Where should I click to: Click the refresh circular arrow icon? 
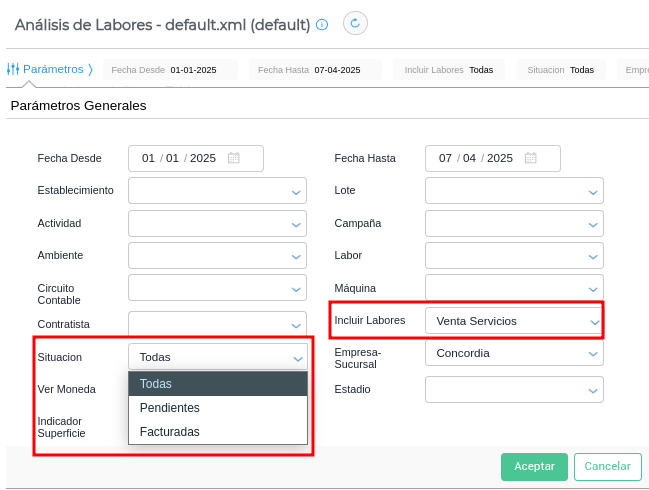(x=355, y=23)
